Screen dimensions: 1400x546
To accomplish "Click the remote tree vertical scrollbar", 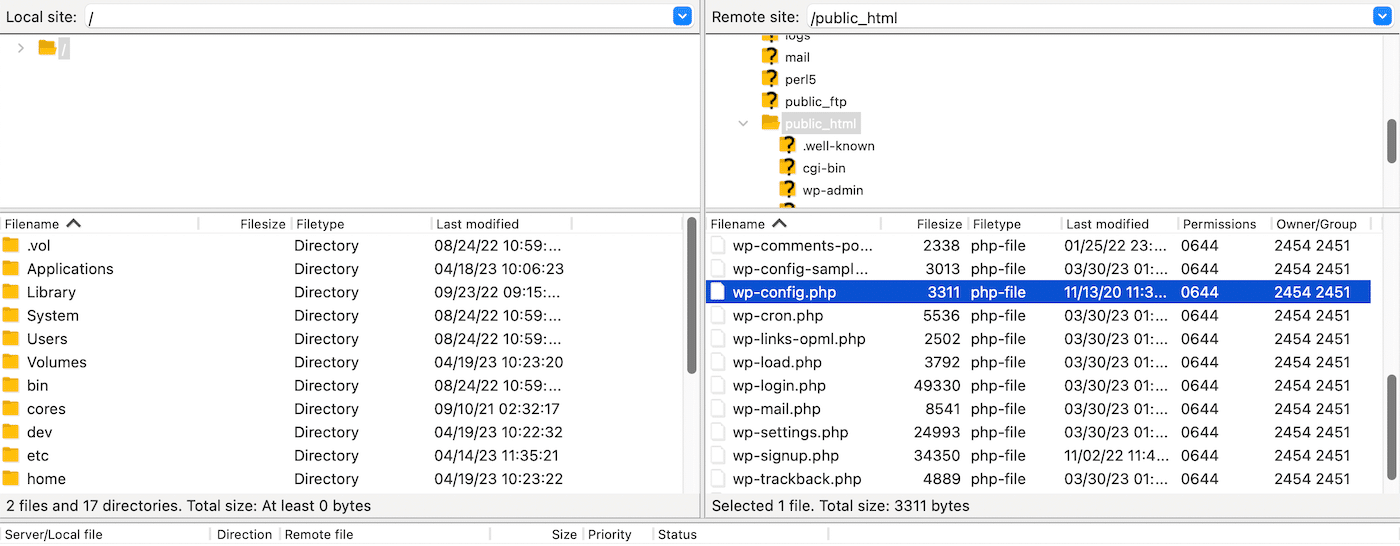I will coord(1392,140).
